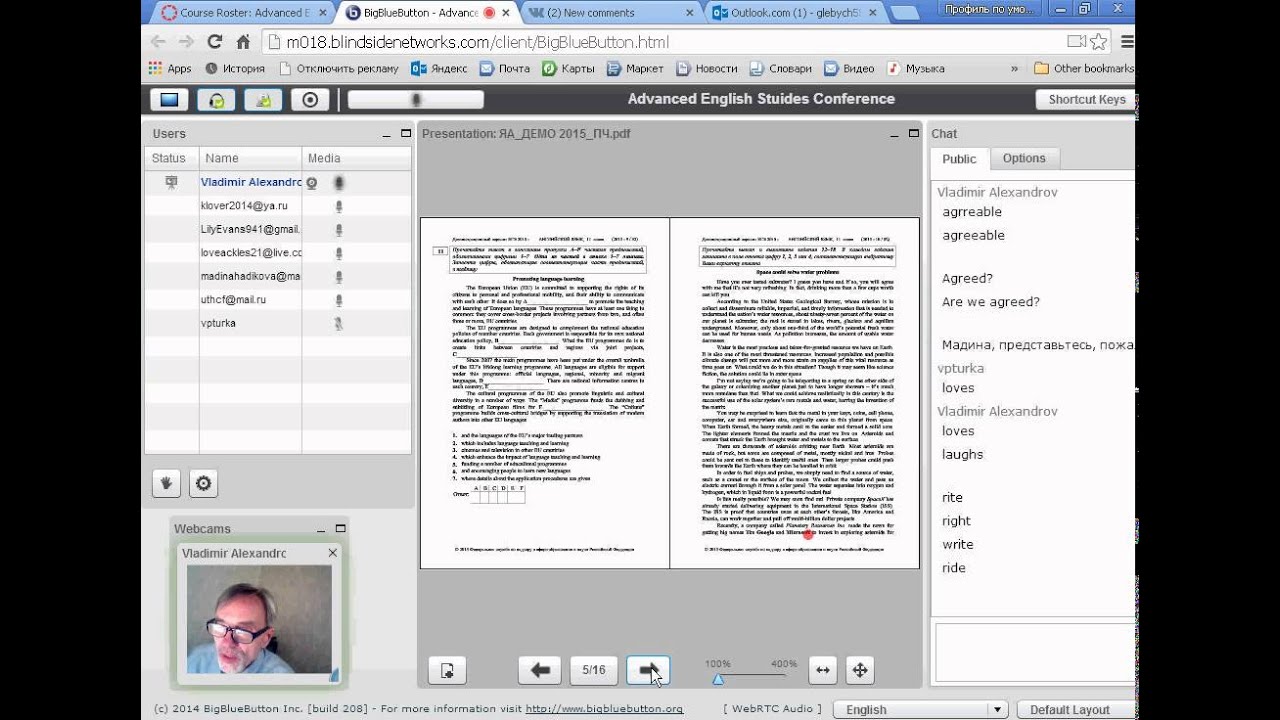Image resolution: width=1280 pixels, height=720 pixels.
Task: Fit presentation to width
Action: (x=822, y=670)
